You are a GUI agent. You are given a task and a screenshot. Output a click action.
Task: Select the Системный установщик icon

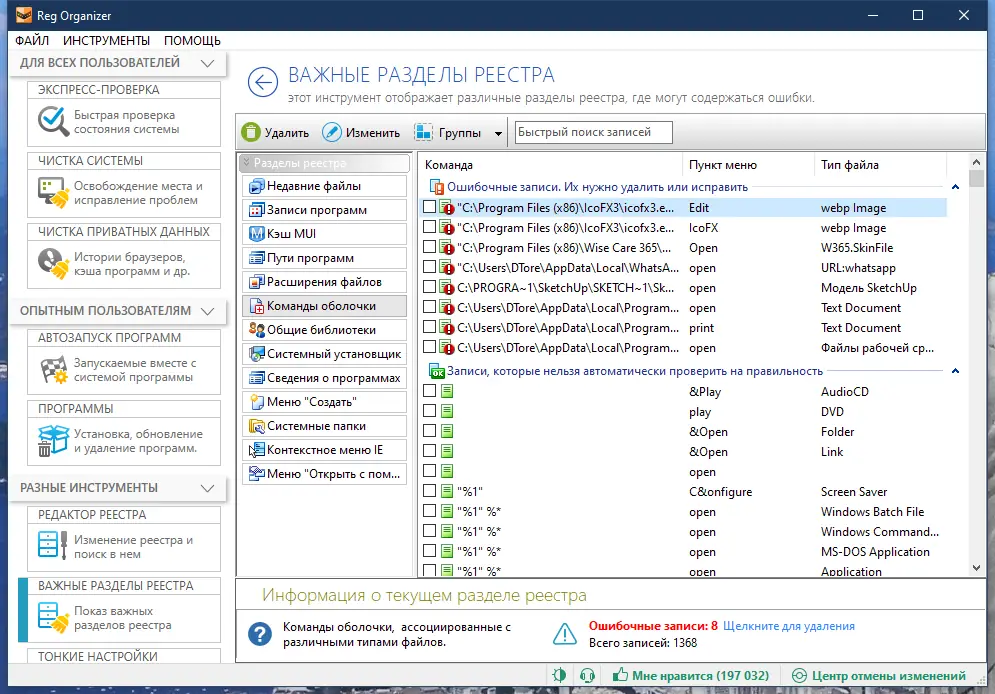pyautogui.click(x=256, y=354)
